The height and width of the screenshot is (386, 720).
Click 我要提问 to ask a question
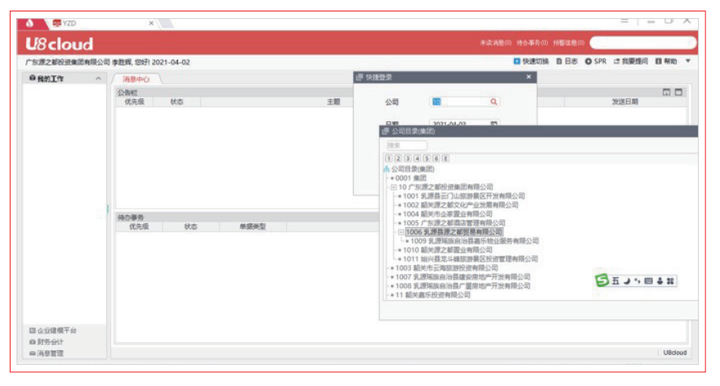[631, 61]
